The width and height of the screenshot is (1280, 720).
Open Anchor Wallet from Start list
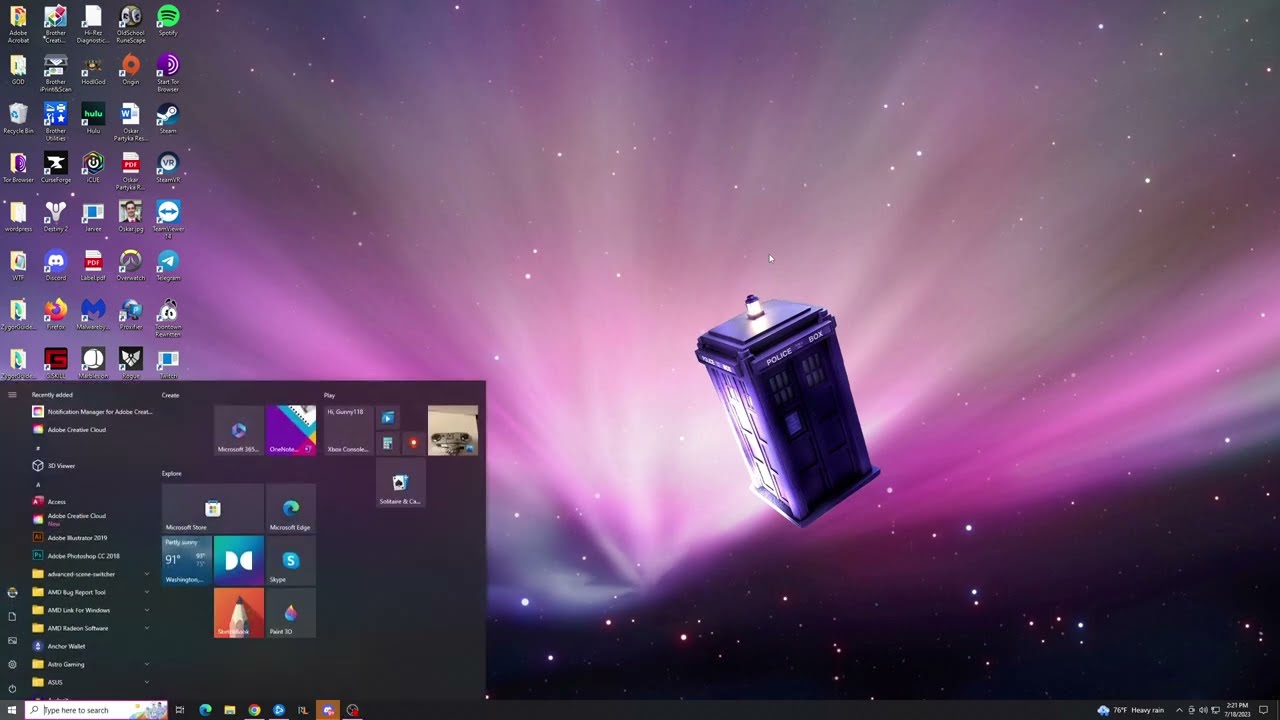(91, 646)
